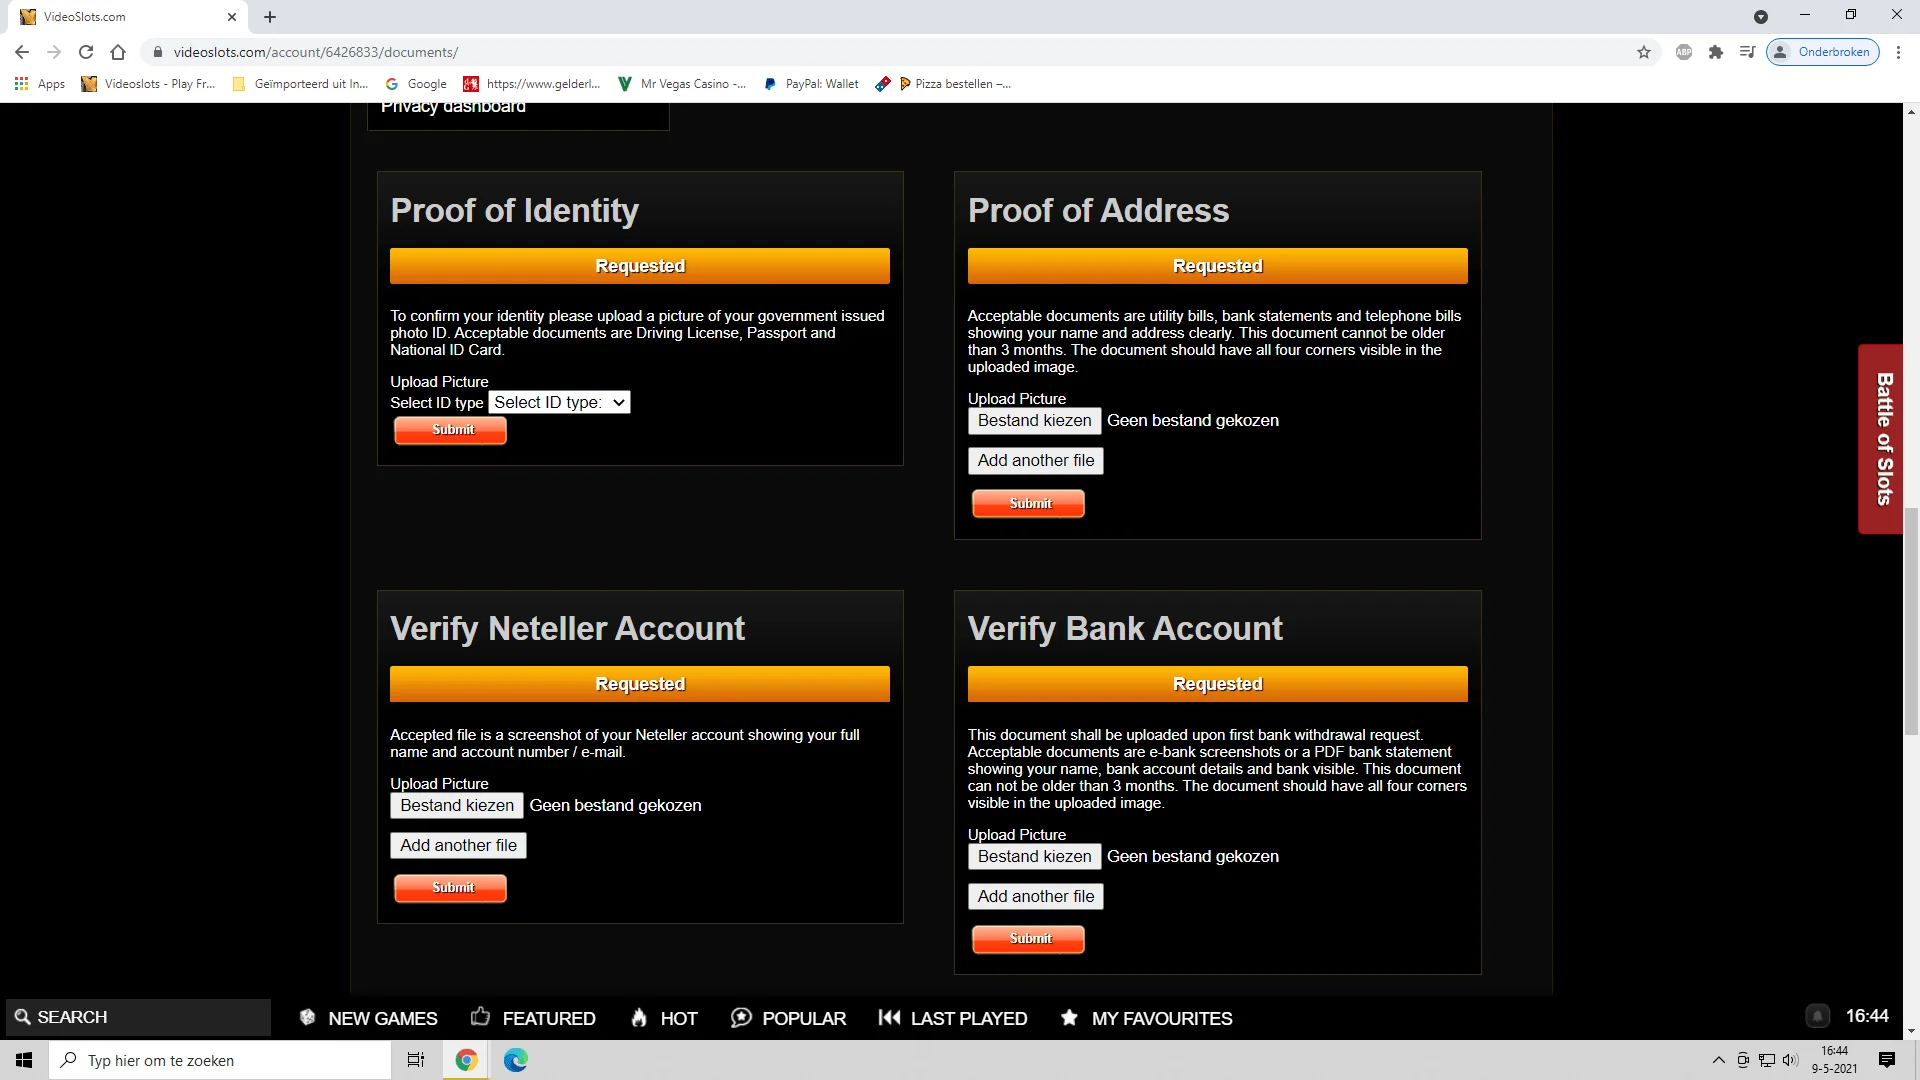
Task: Open the network icon in system tray
Action: (x=1767, y=1060)
